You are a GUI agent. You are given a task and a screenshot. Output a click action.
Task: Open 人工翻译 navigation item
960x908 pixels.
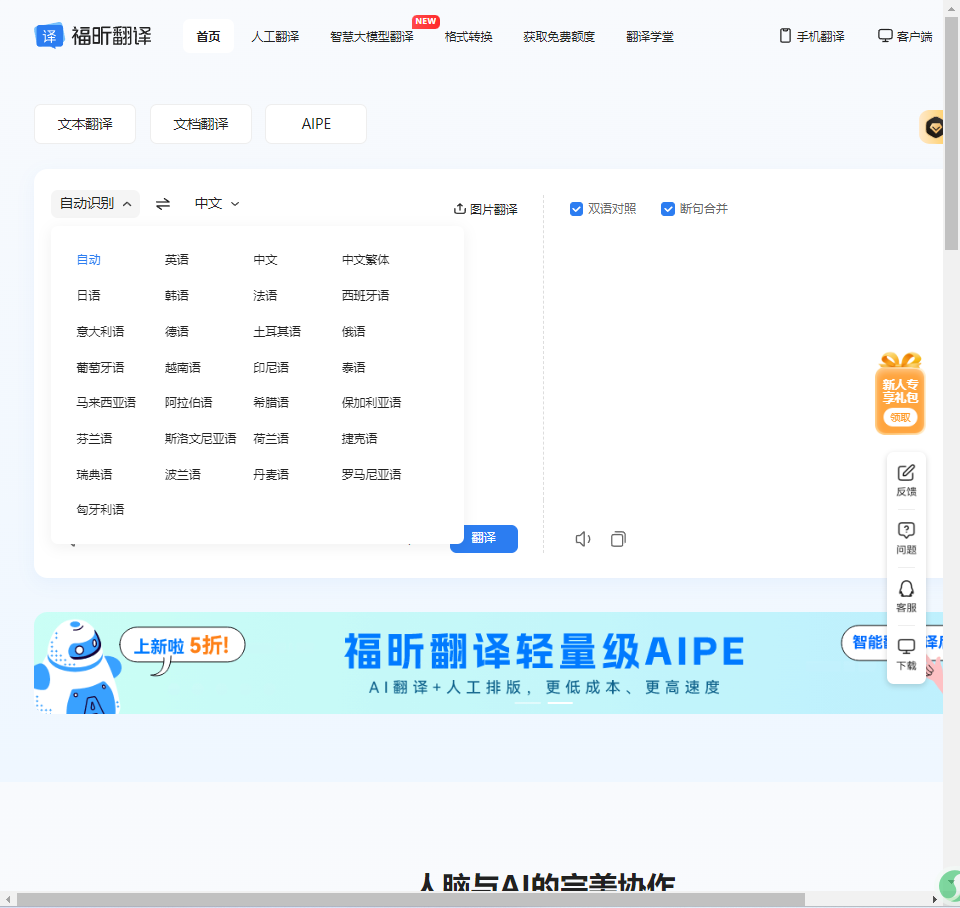pos(276,37)
